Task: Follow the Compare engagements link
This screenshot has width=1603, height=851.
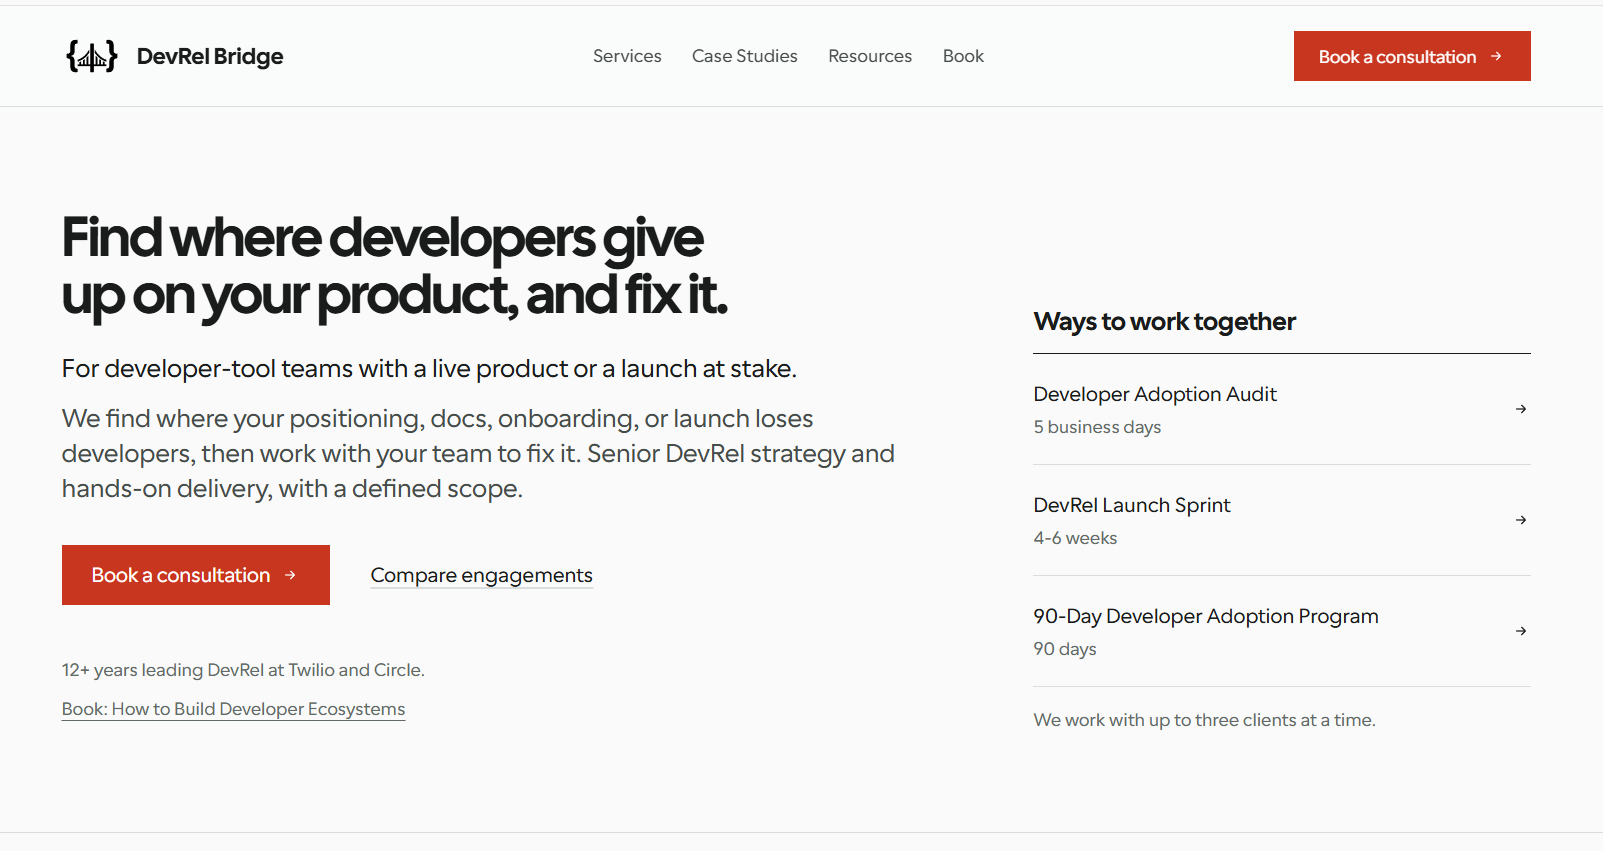Action: click(x=481, y=576)
